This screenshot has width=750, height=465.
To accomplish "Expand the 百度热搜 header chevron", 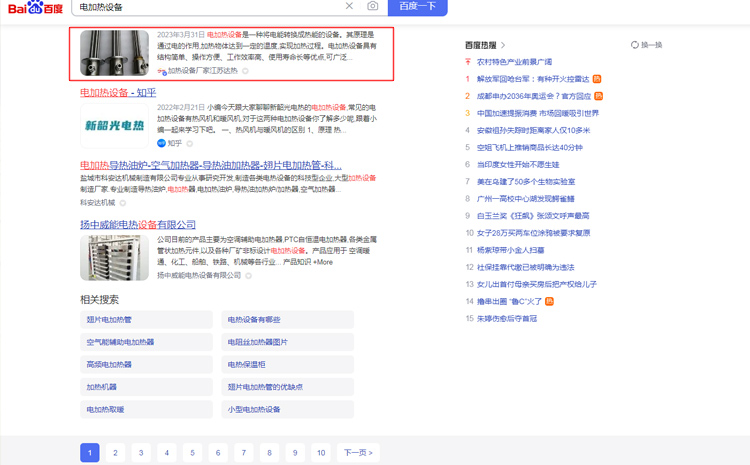I will click(503, 45).
